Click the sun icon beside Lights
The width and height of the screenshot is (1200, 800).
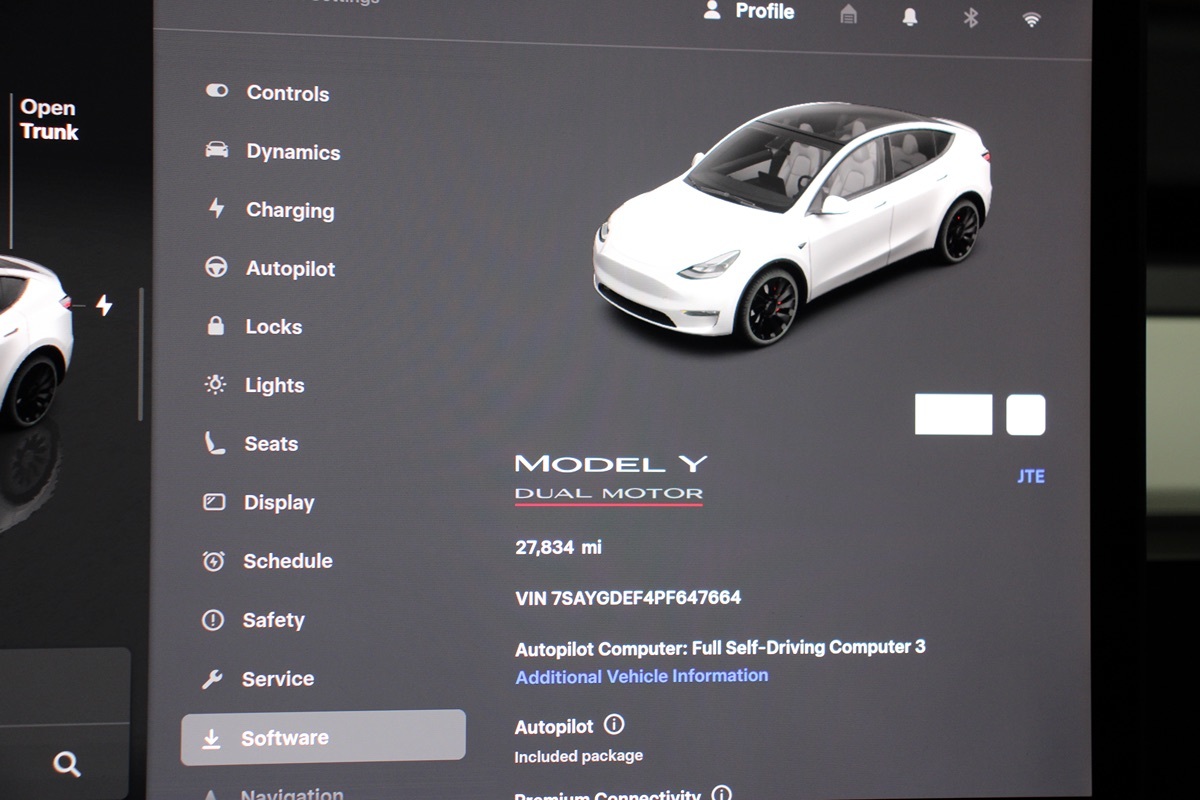(x=215, y=384)
